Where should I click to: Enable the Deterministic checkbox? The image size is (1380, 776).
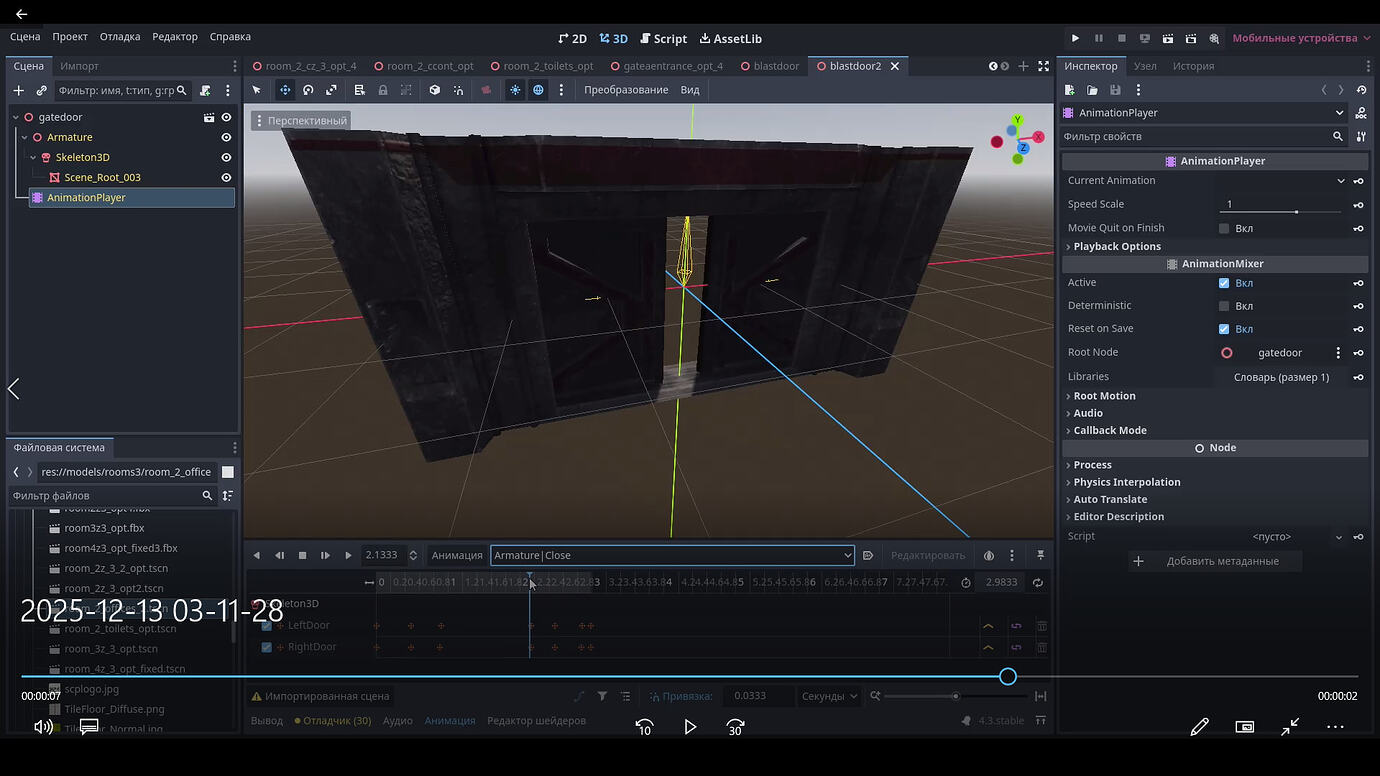point(1226,305)
